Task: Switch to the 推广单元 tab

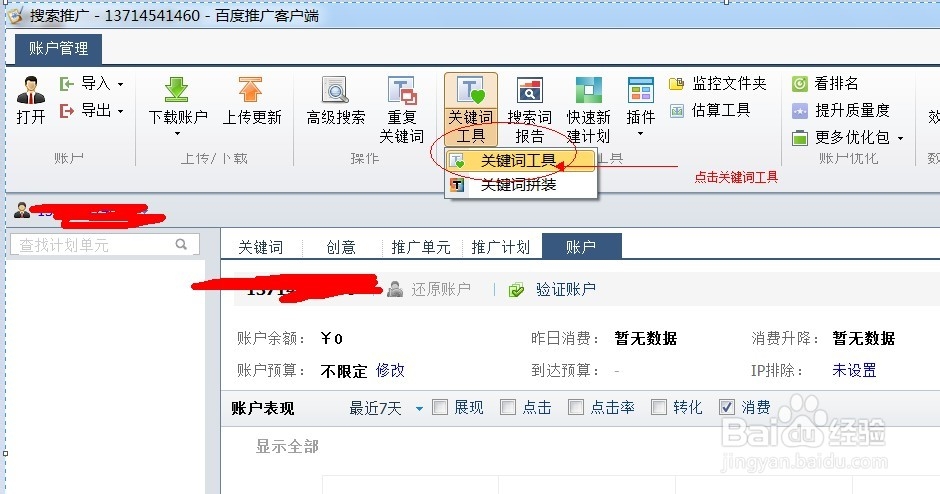Action: point(420,247)
